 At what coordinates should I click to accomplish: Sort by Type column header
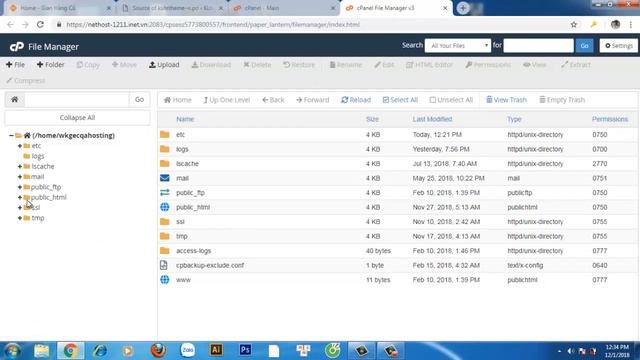click(514, 119)
